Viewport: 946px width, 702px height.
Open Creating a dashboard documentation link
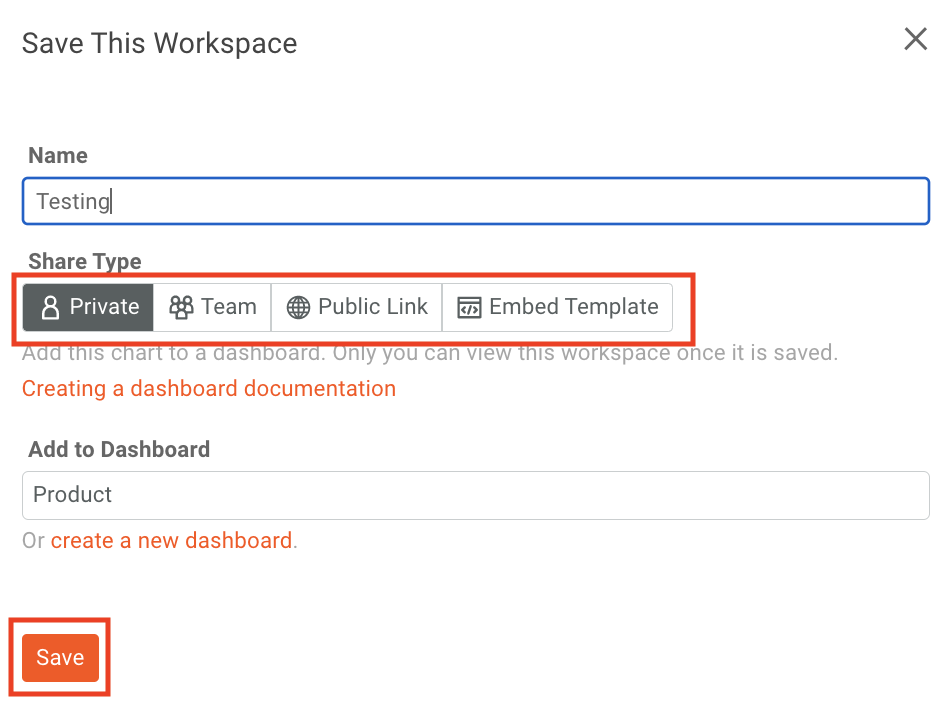(209, 388)
